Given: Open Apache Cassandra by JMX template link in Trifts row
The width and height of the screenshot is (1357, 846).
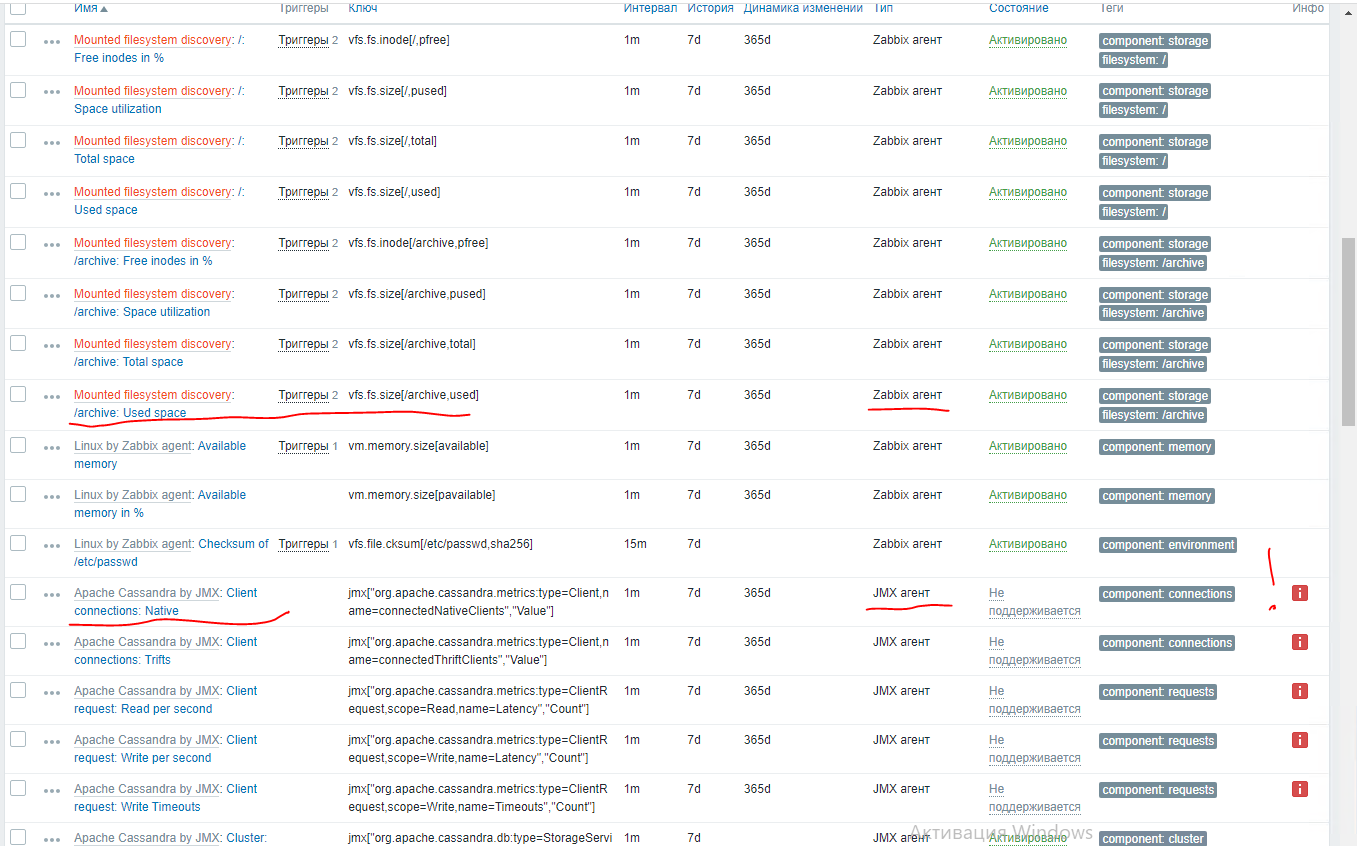Looking at the screenshot, I should click(x=147, y=642).
